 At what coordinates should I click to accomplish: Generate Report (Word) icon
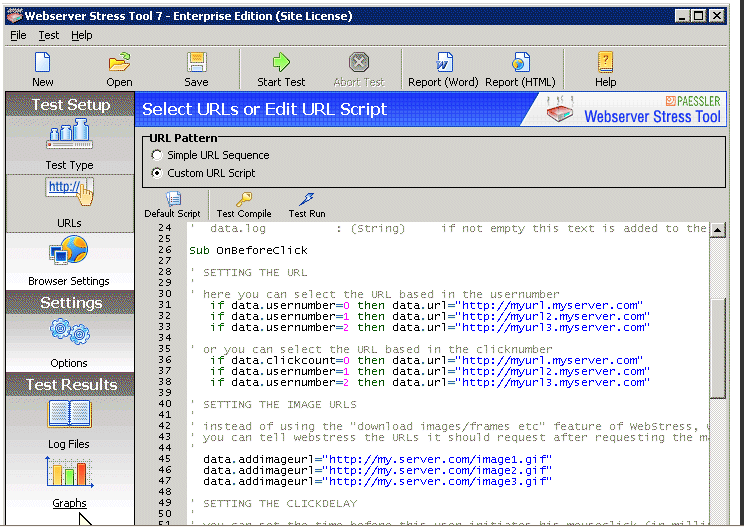coord(444,62)
